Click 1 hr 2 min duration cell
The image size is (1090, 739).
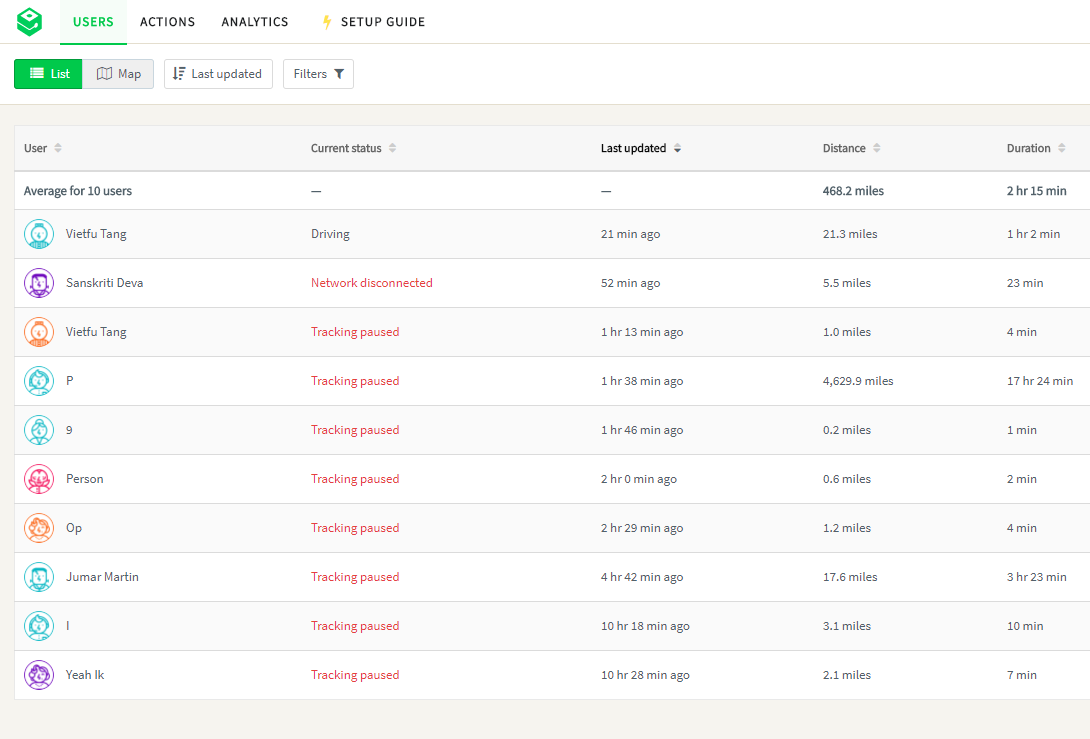(1034, 234)
